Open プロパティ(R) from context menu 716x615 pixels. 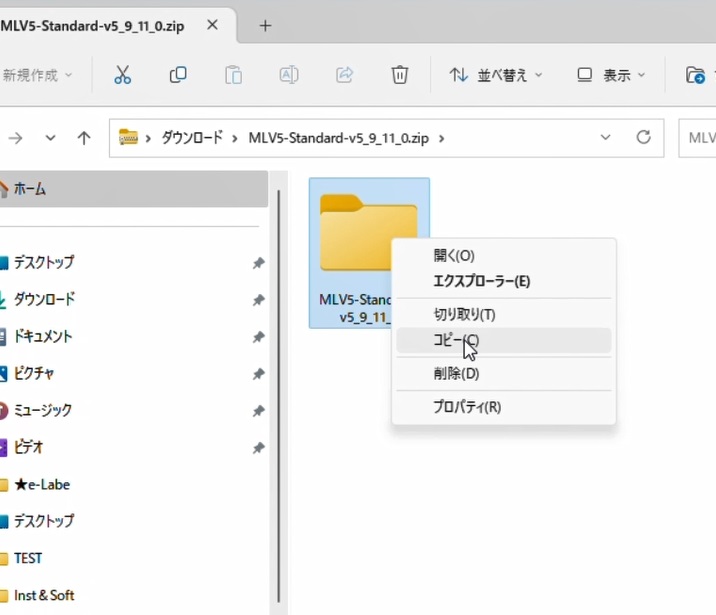pyautogui.click(x=504, y=407)
